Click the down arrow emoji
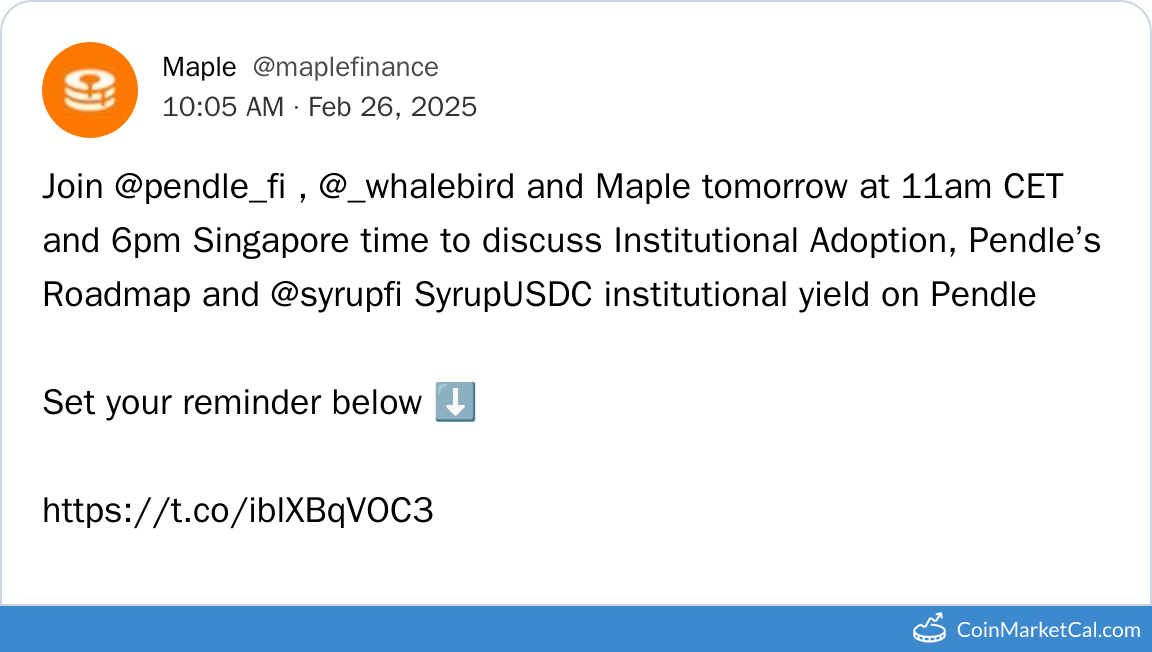This screenshot has width=1152, height=652. coord(456,403)
